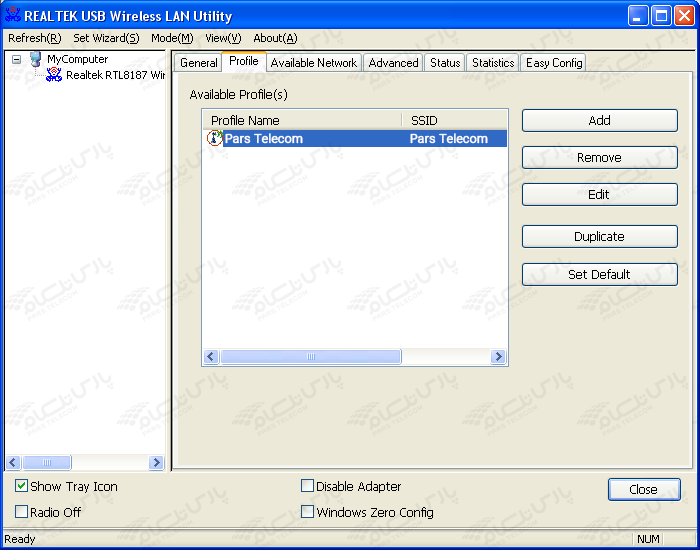Click the SSID column header
700x550 pixels.
pyautogui.click(x=454, y=121)
